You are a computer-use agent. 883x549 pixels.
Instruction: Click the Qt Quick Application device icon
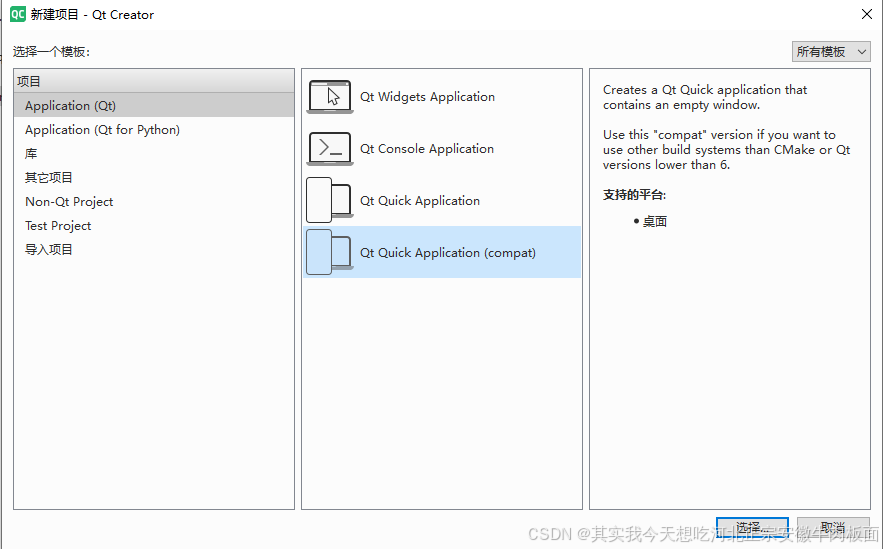pyautogui.click(x=330, y=200)
